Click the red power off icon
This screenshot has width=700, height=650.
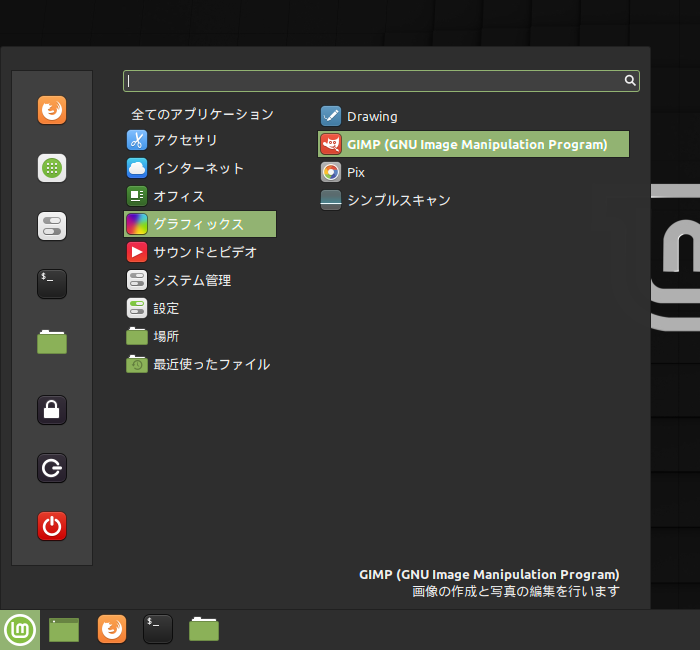coord(52,526)
